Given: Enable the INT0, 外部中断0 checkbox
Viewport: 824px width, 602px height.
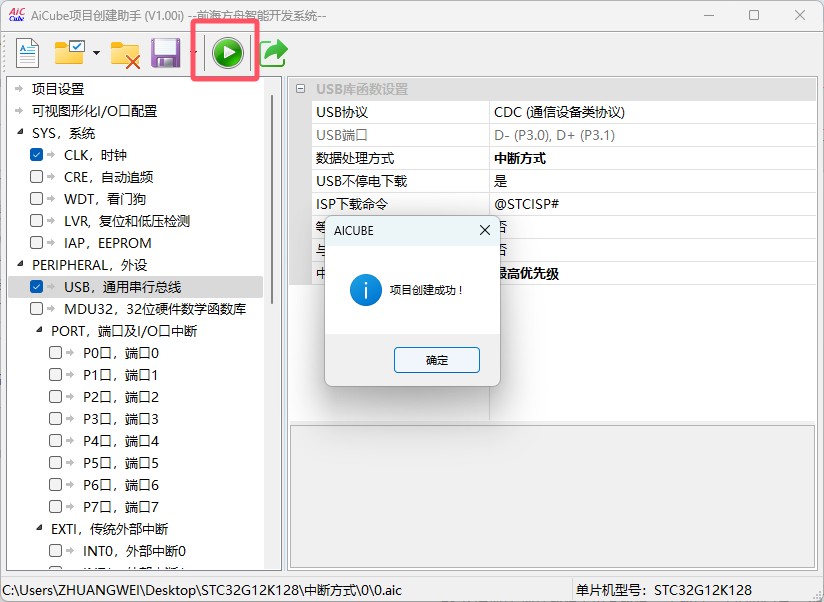Looking at the screenshot, I should [x=55, y=551].
